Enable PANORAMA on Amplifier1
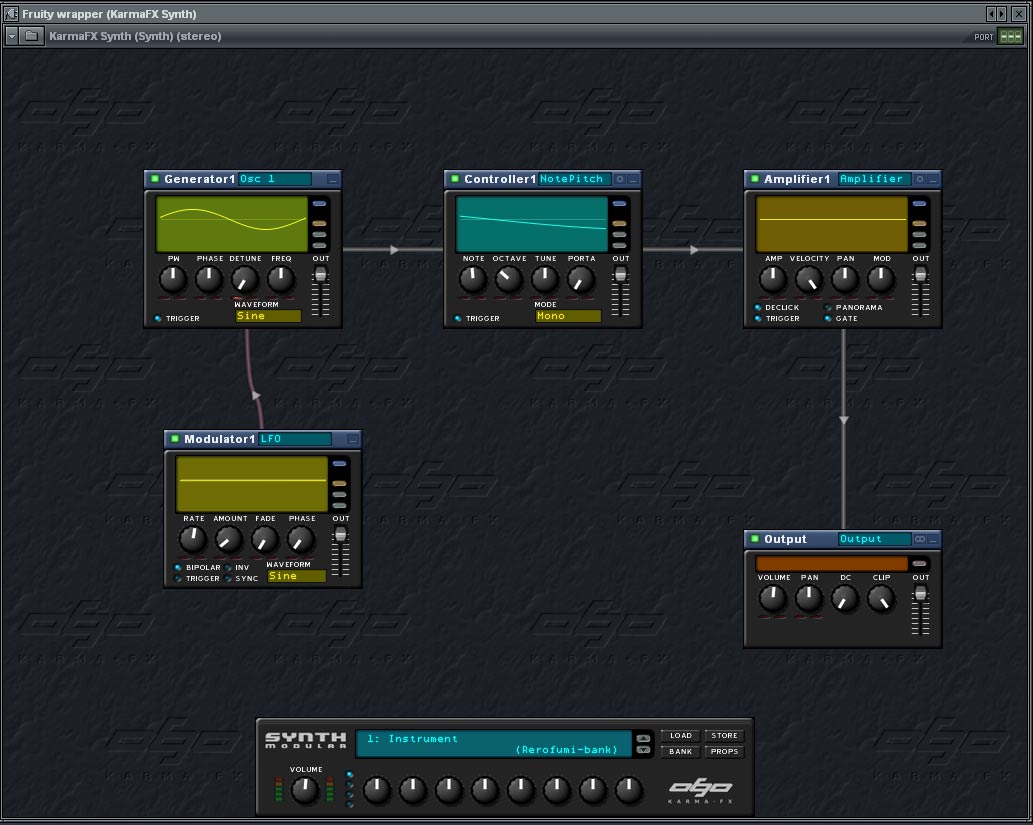This screenshot has width=1033, height=825. [x=828, y=308]
